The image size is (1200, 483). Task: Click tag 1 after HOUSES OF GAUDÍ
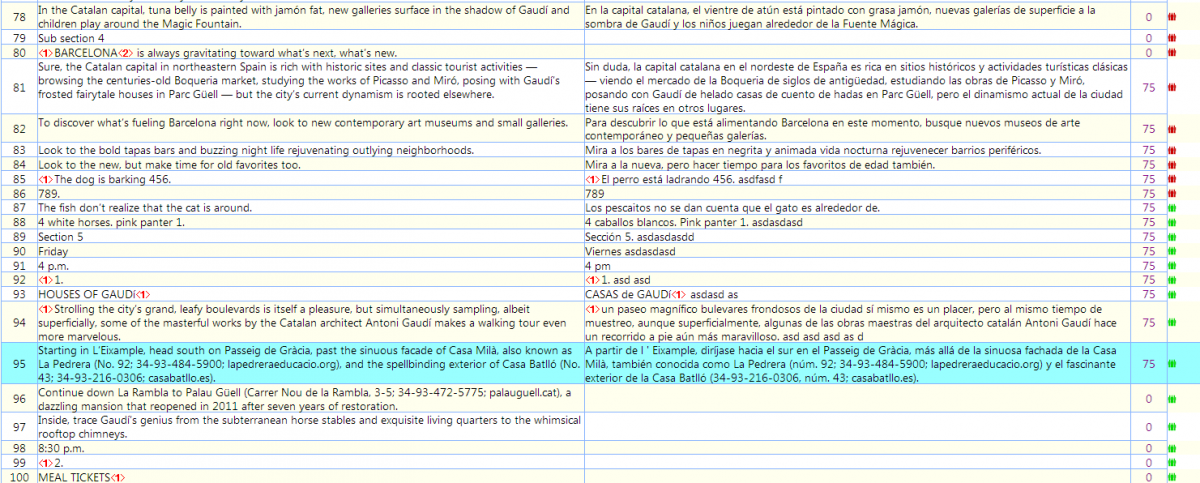point(143,295)
